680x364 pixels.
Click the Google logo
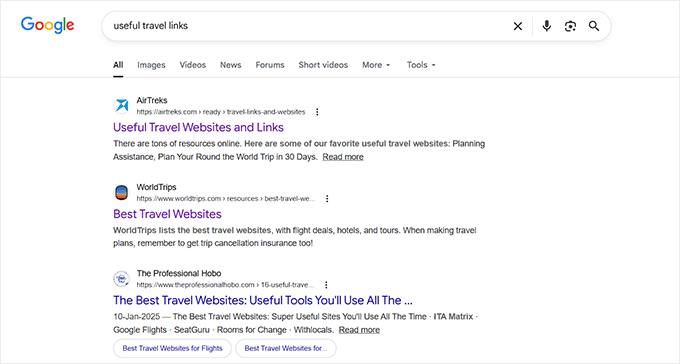click(x=47, y=25)
